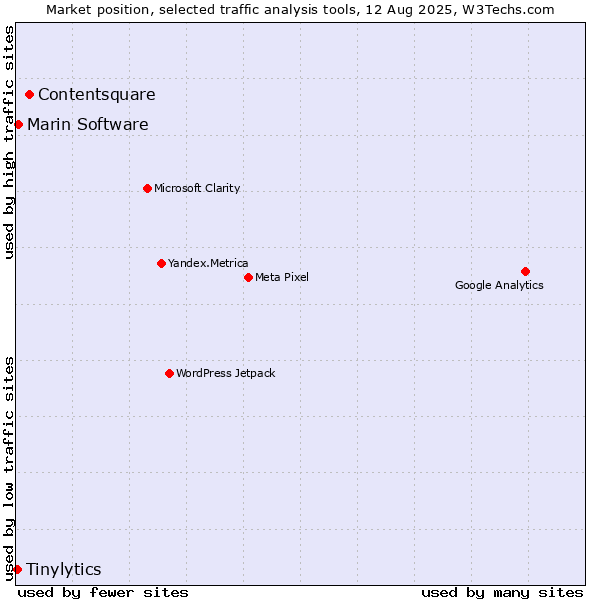Click the Yandex.Metrica red data point

click(161, 263)
